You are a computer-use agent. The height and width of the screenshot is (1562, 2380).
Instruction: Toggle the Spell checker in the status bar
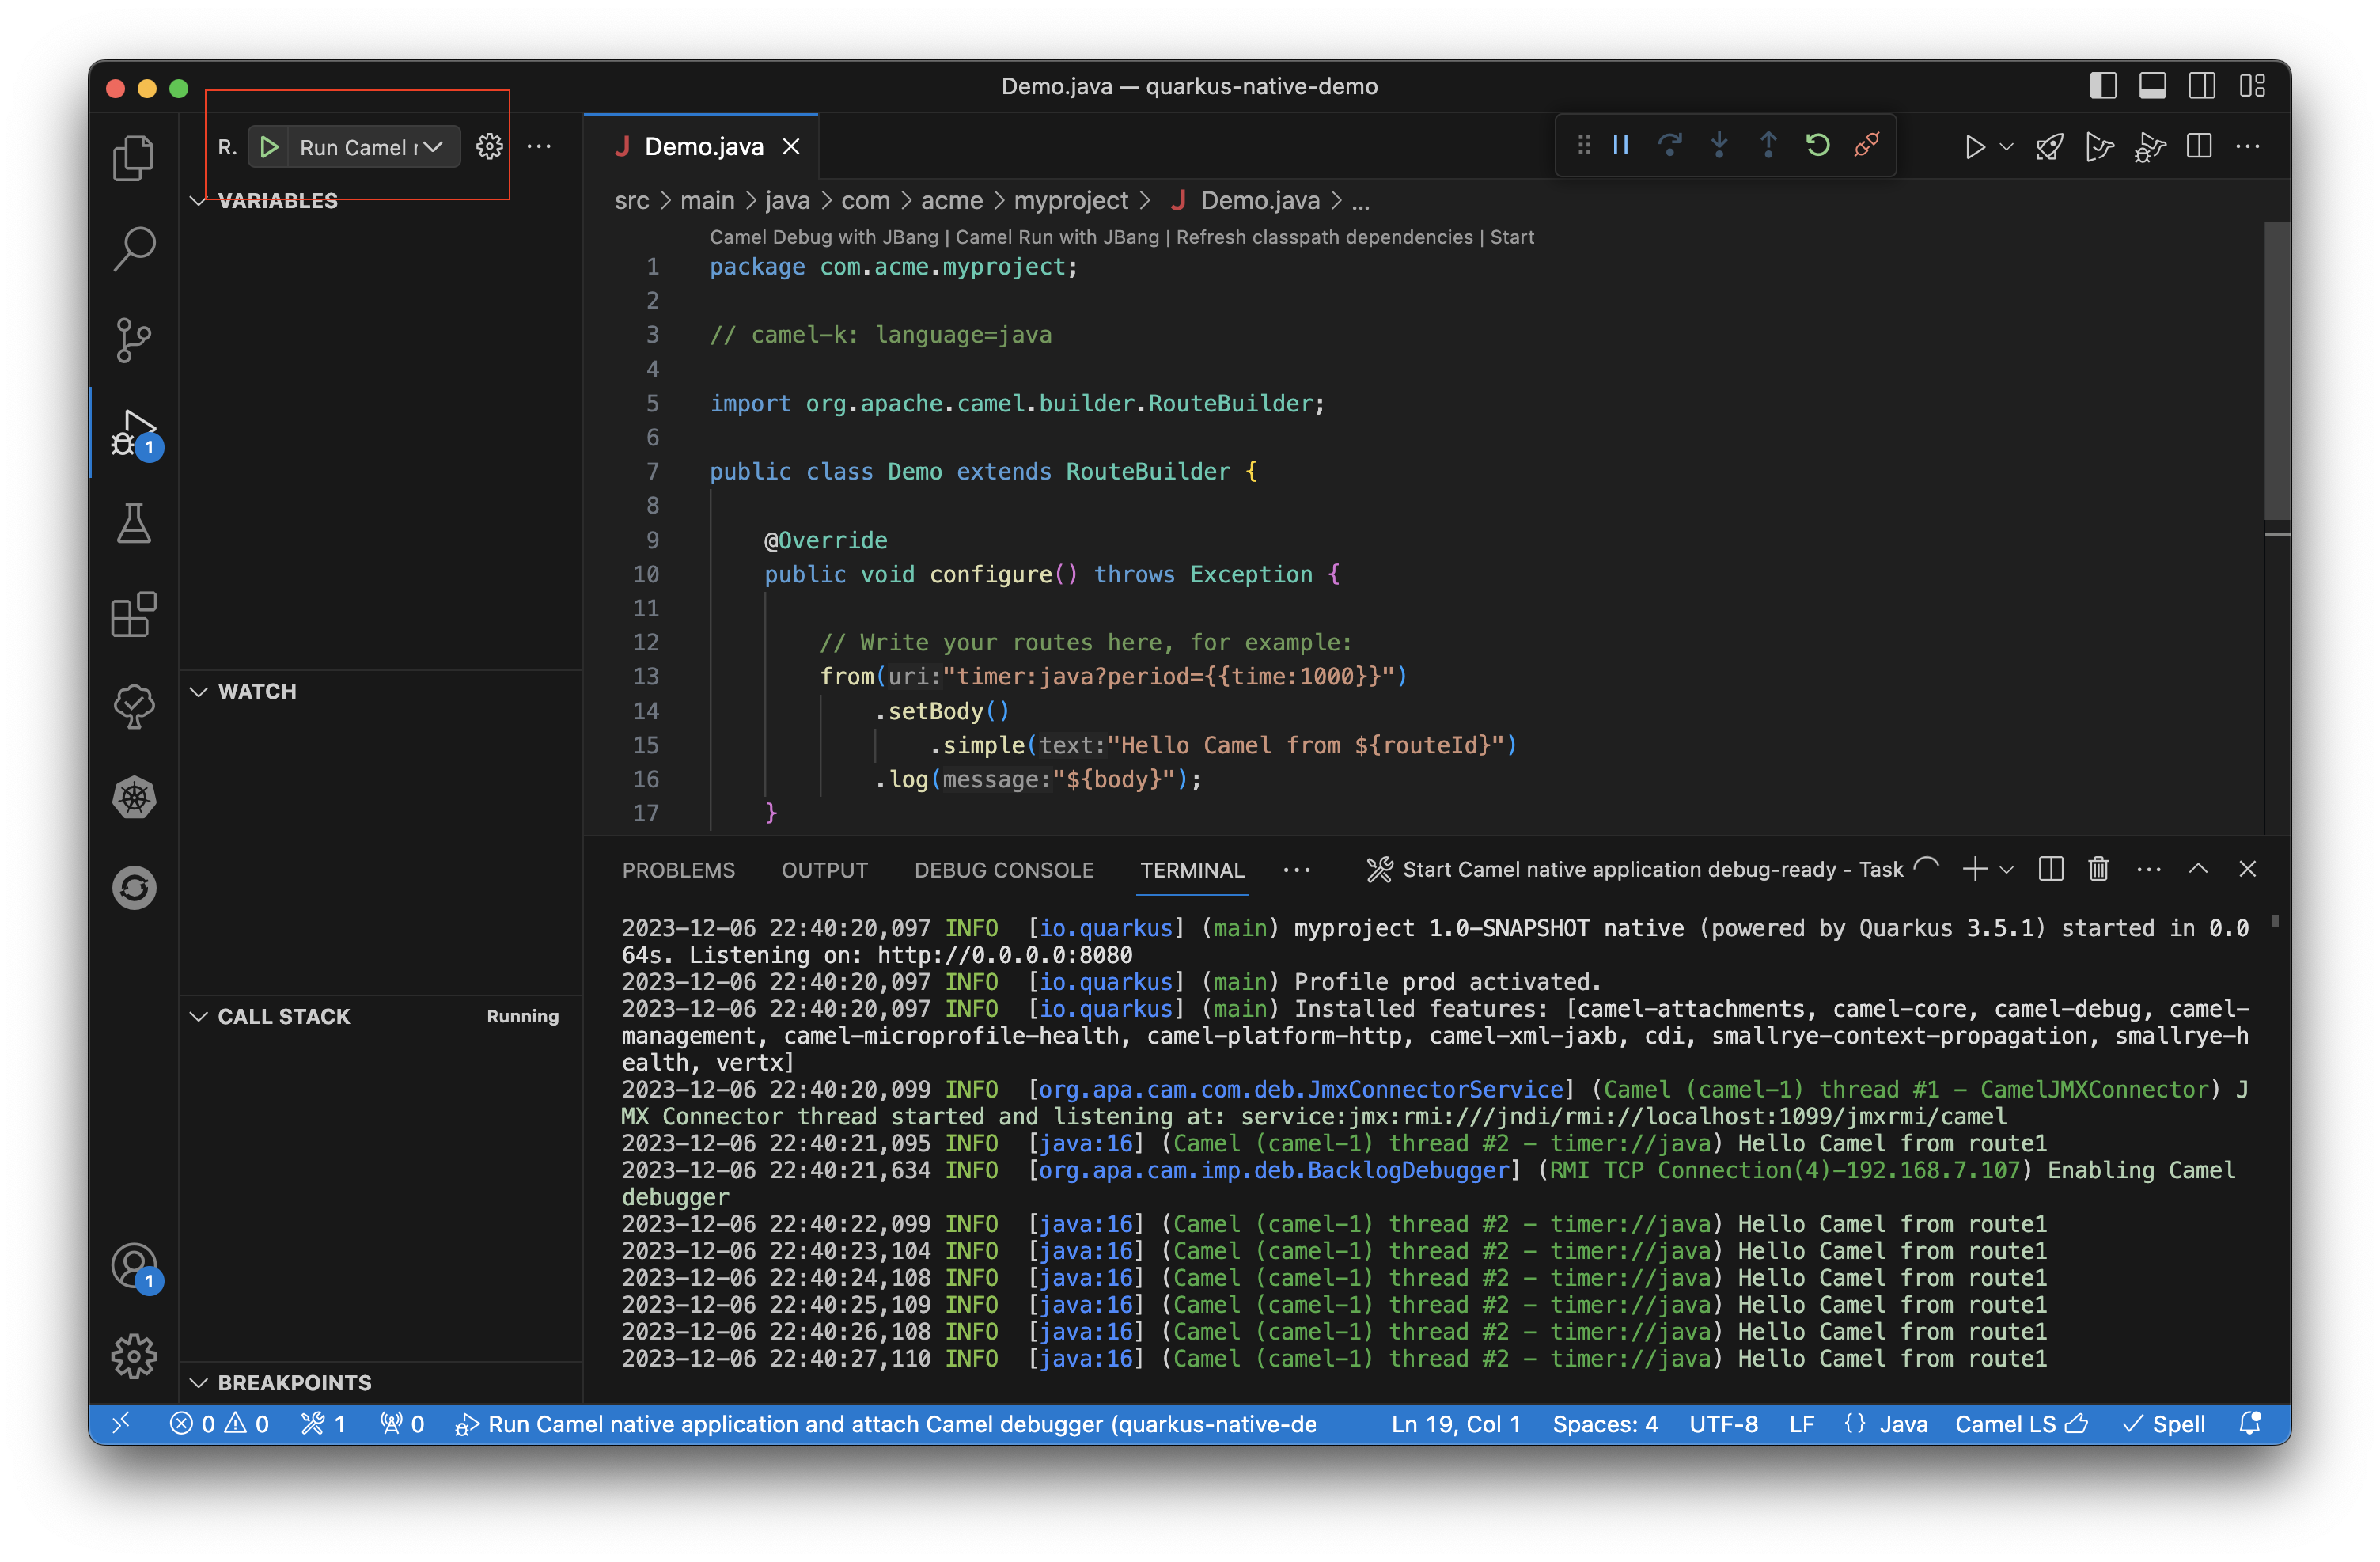[x=2165, y=1424]
